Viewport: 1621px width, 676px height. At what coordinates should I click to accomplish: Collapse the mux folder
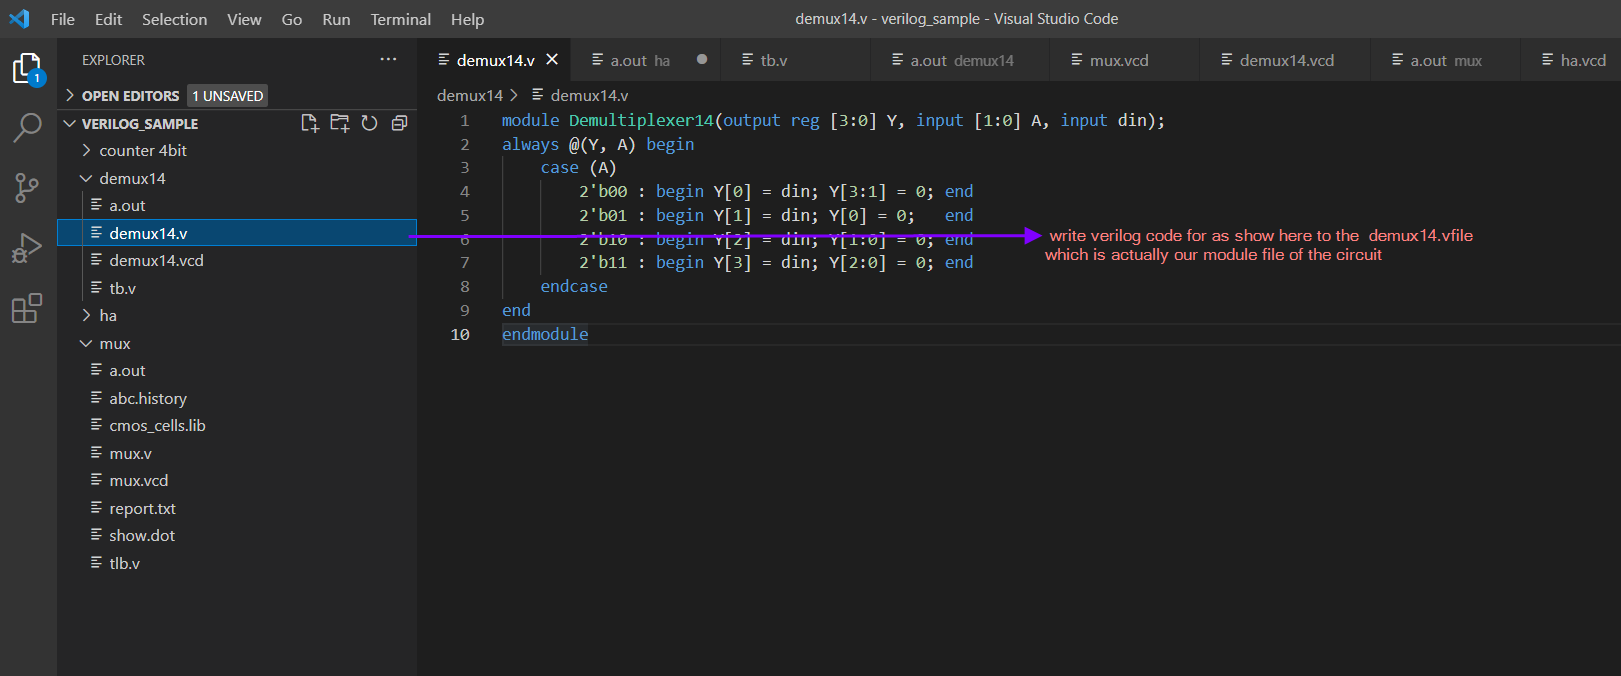[x=115, y=343]
